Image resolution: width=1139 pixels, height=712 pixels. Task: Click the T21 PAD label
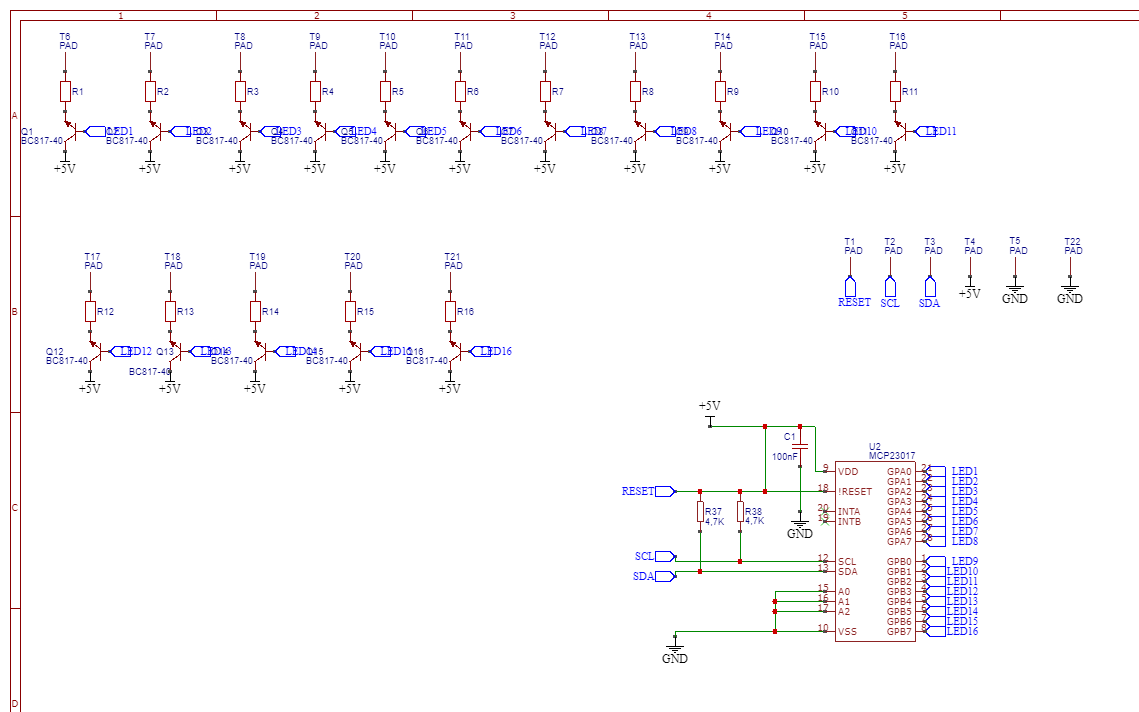coord(453,261)
